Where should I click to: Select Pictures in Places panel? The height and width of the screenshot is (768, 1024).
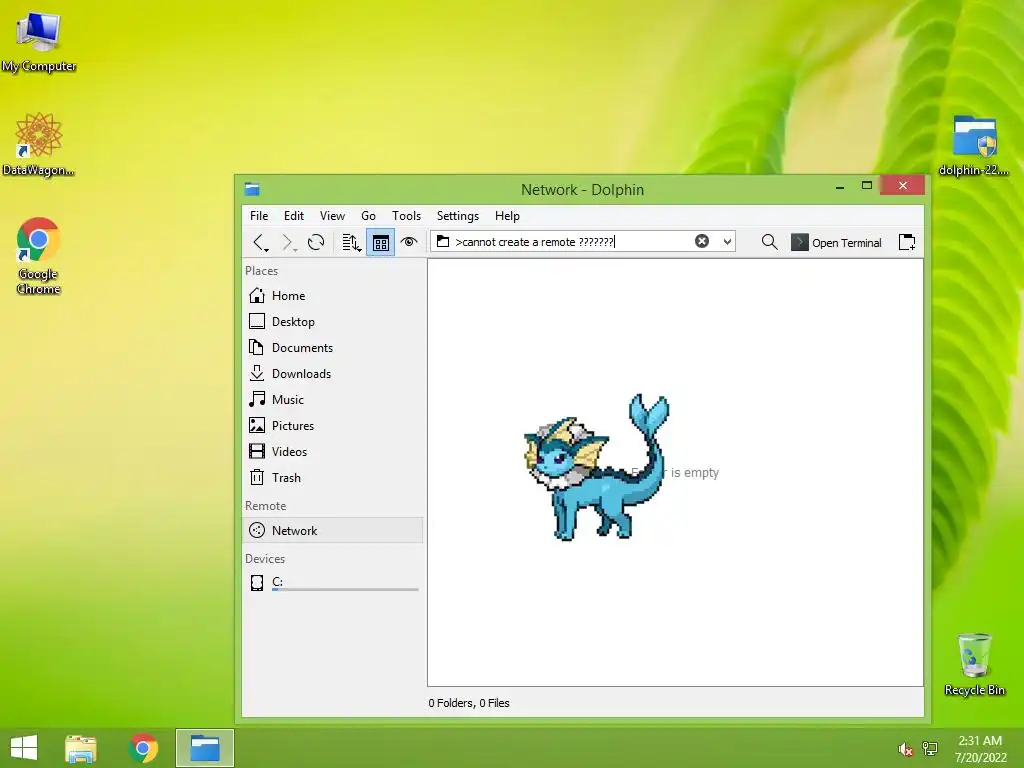(x=333, y=426)
